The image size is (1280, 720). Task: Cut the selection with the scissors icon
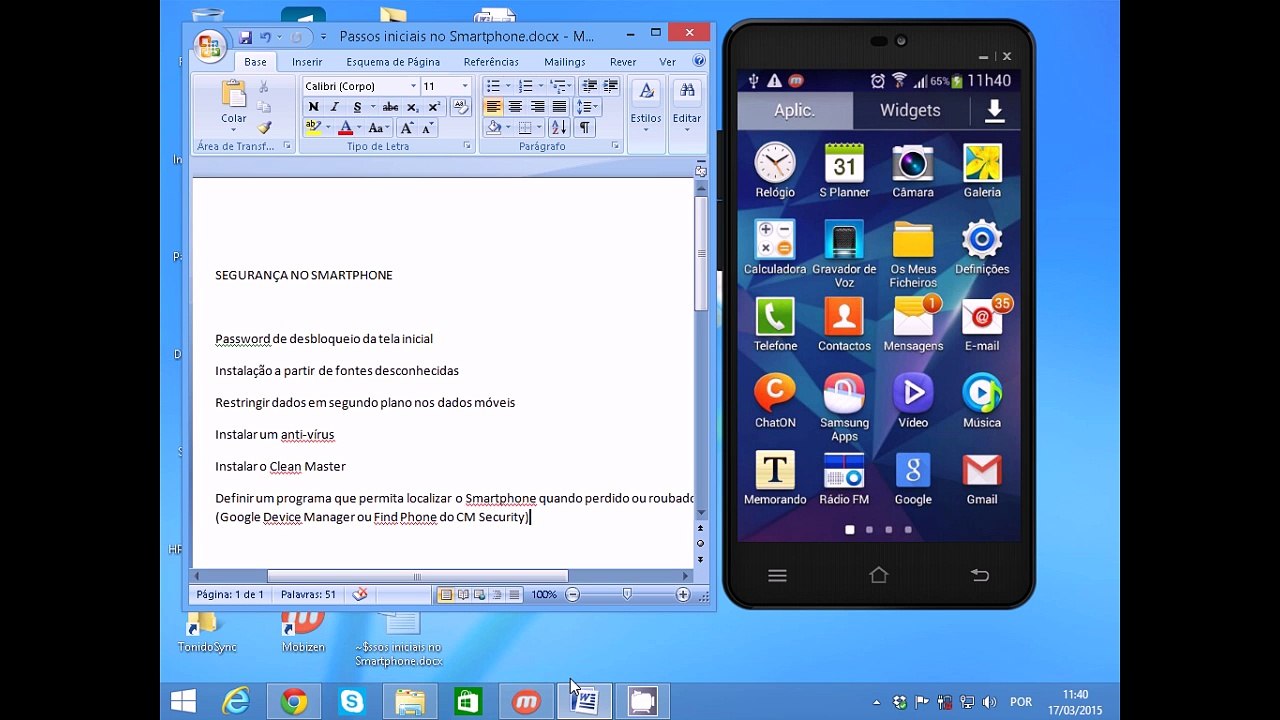coord(264,87)
